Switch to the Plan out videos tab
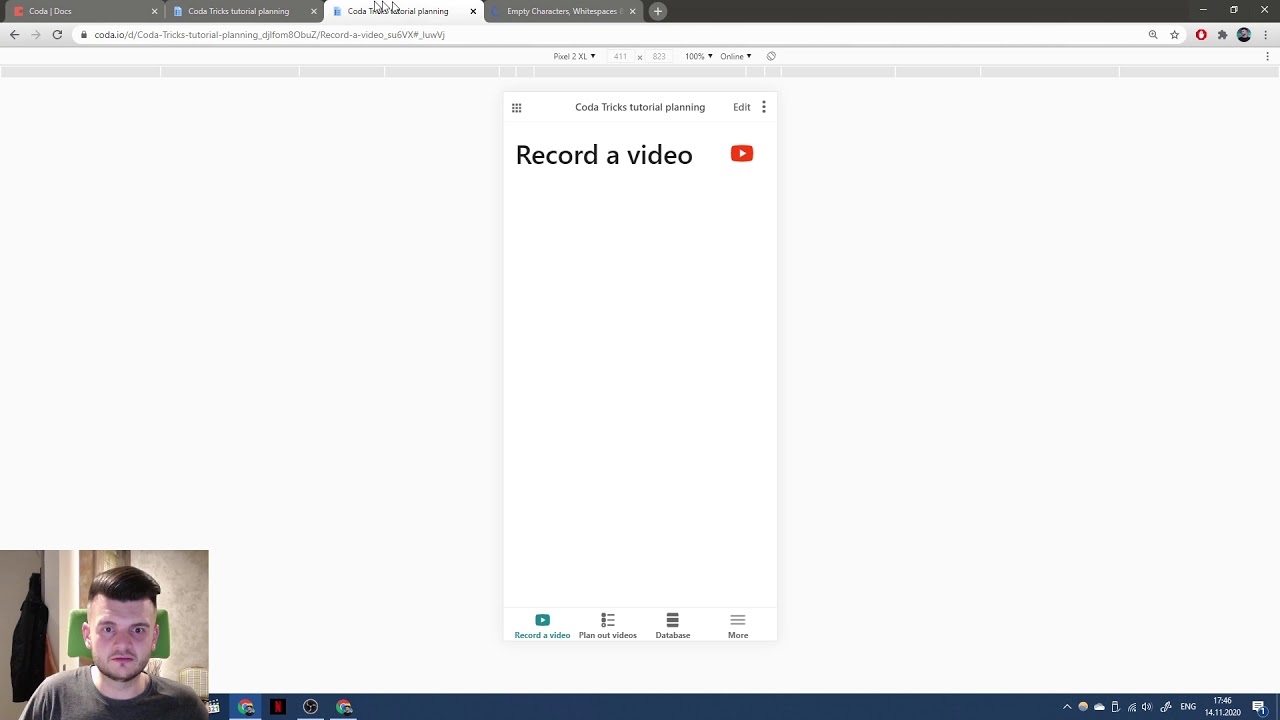Image resolution: width=1280 pixels, height=720 pixels. coord(607,626)
